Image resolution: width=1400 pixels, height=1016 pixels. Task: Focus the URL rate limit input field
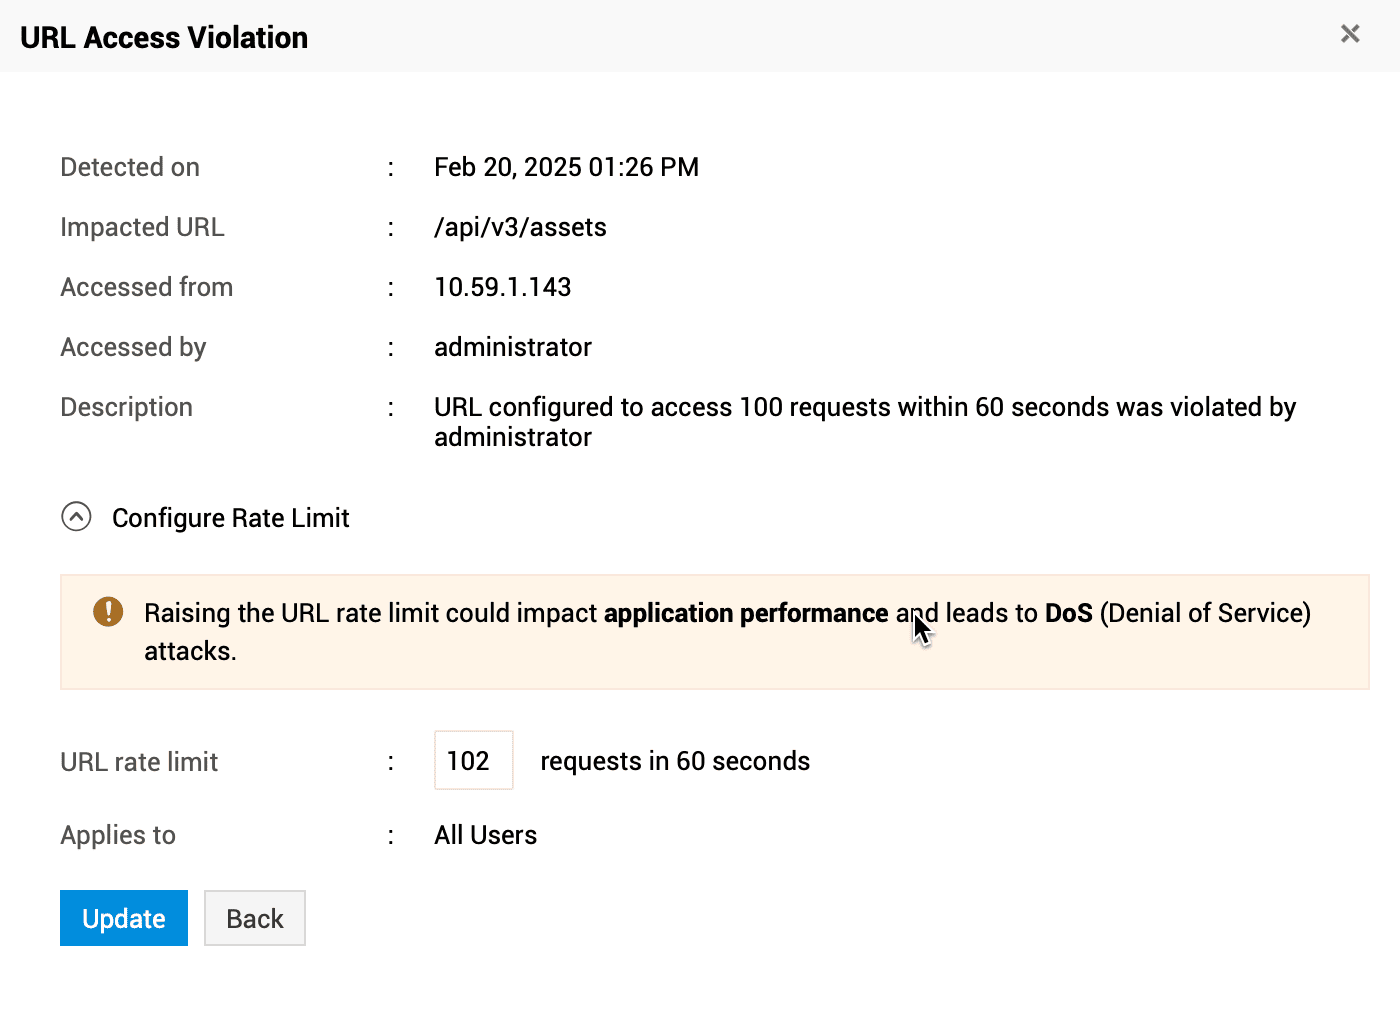point(473,760)
